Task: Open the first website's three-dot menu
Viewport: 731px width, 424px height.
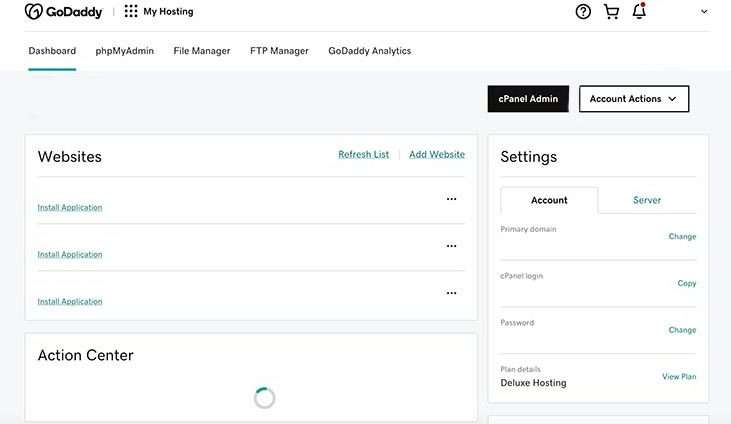Action: tap(451, 199)
